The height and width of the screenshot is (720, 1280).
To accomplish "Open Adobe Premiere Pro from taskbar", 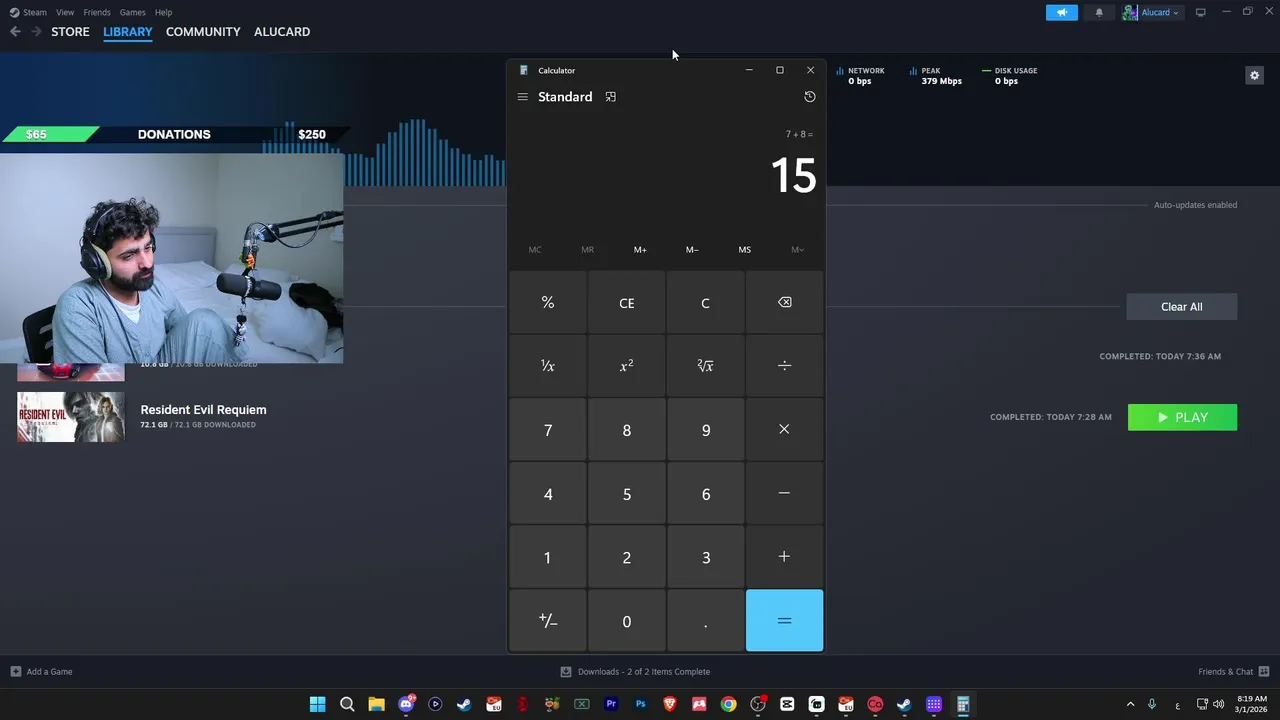I will click(611, 704).
